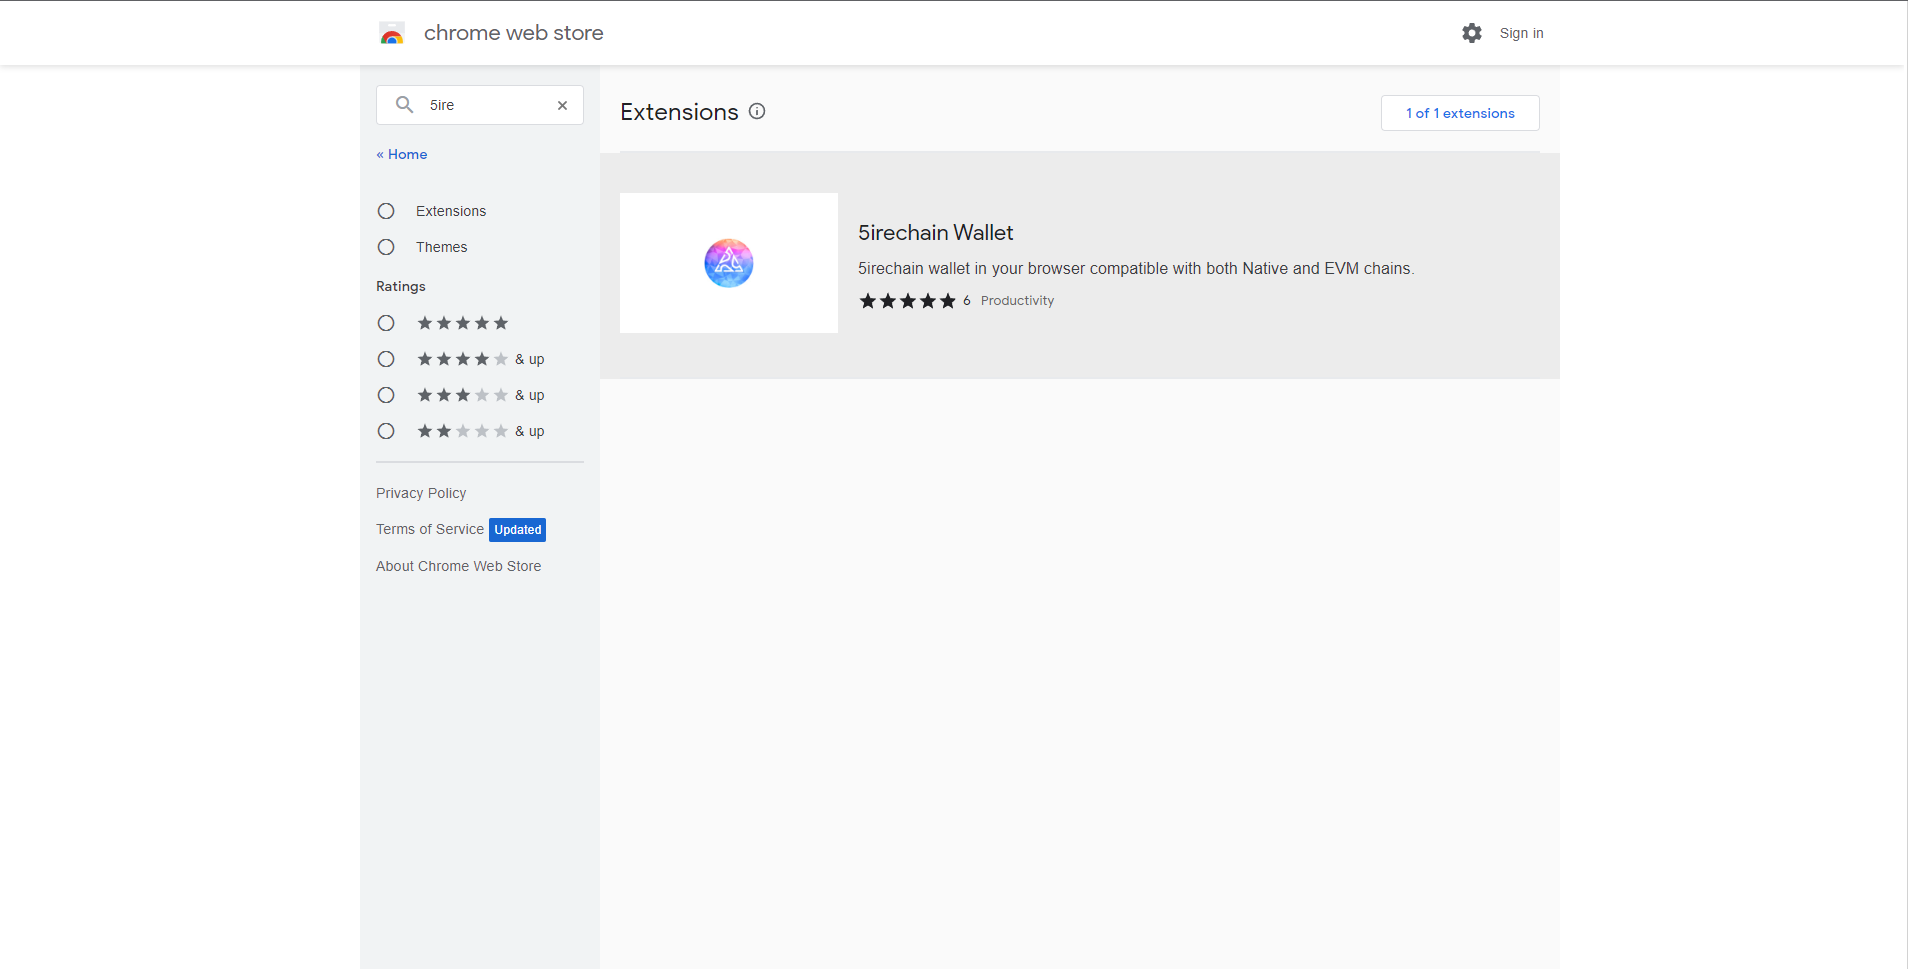Focus the search field containing '5ire'

485,105
